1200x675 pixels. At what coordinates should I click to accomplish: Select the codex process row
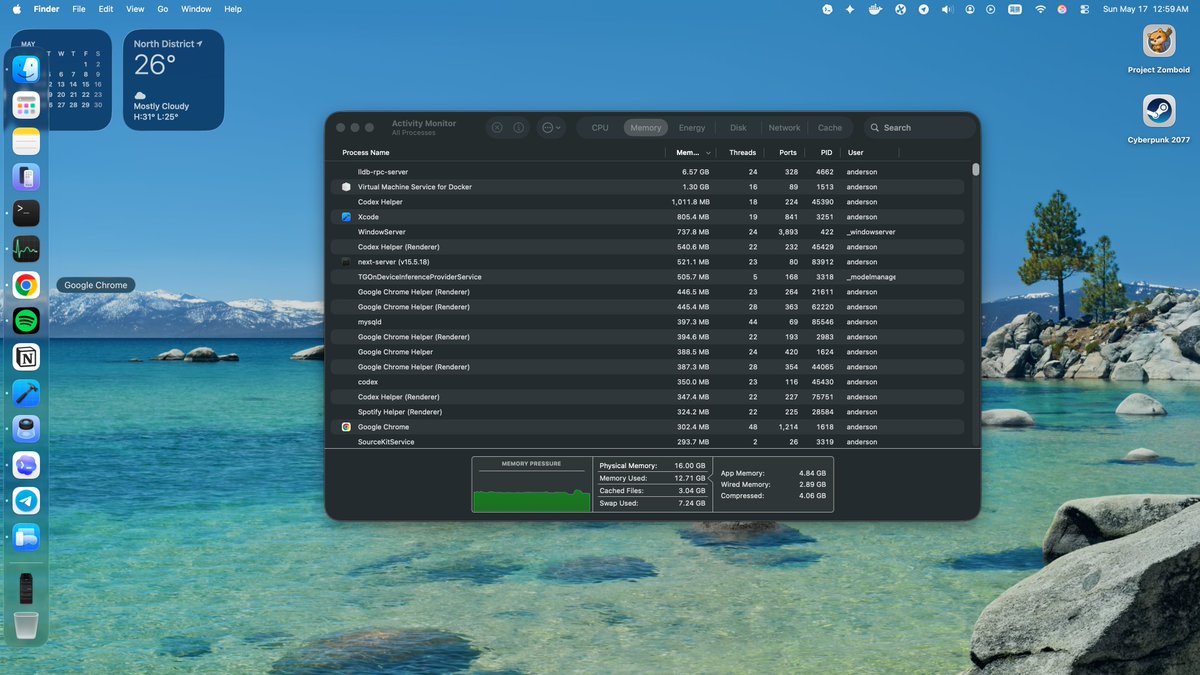[650, 382]
